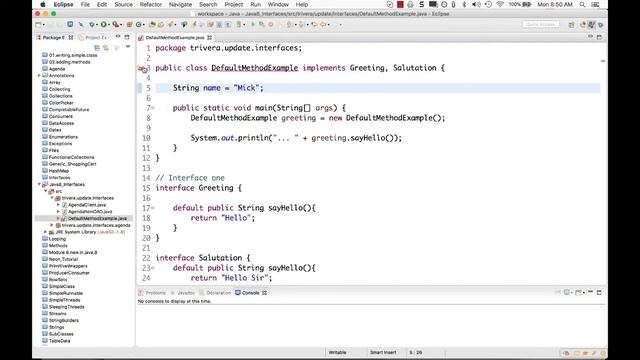Click the Next Annotation arrow icon
The height and width of the screenshot is (360, 640).
coord(289,24)
